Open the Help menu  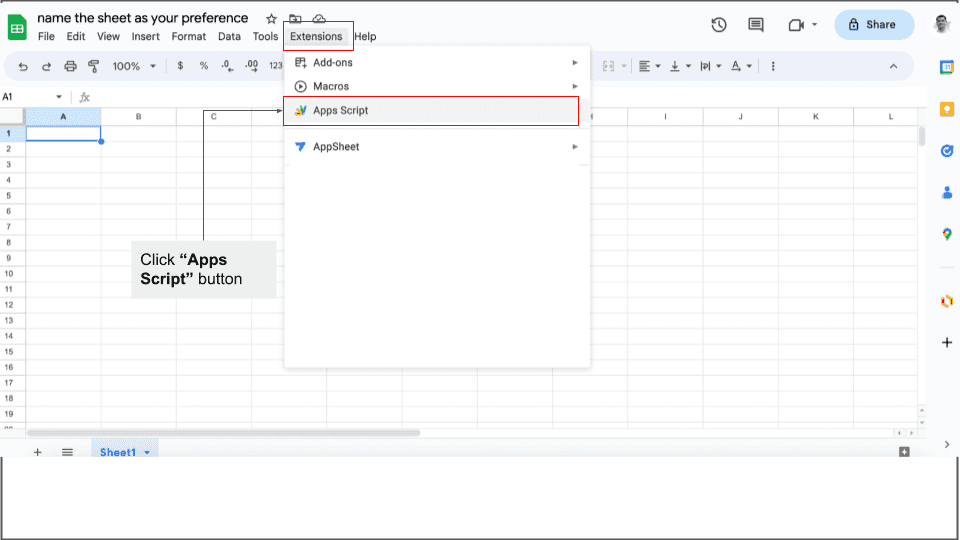coord(365,36)
